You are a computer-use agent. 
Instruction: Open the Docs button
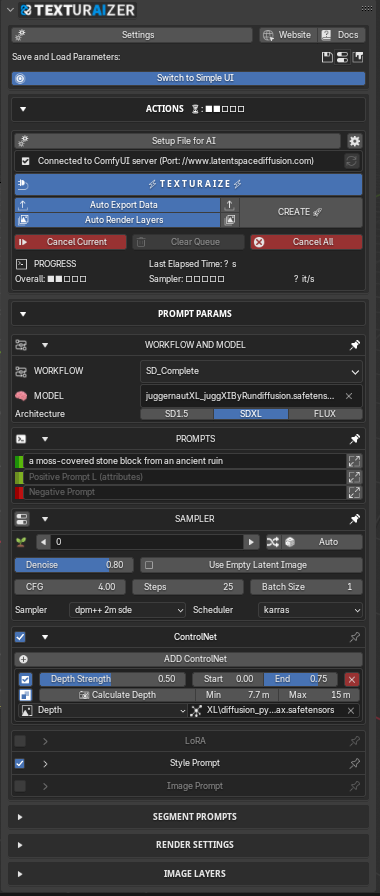(341, 35)
